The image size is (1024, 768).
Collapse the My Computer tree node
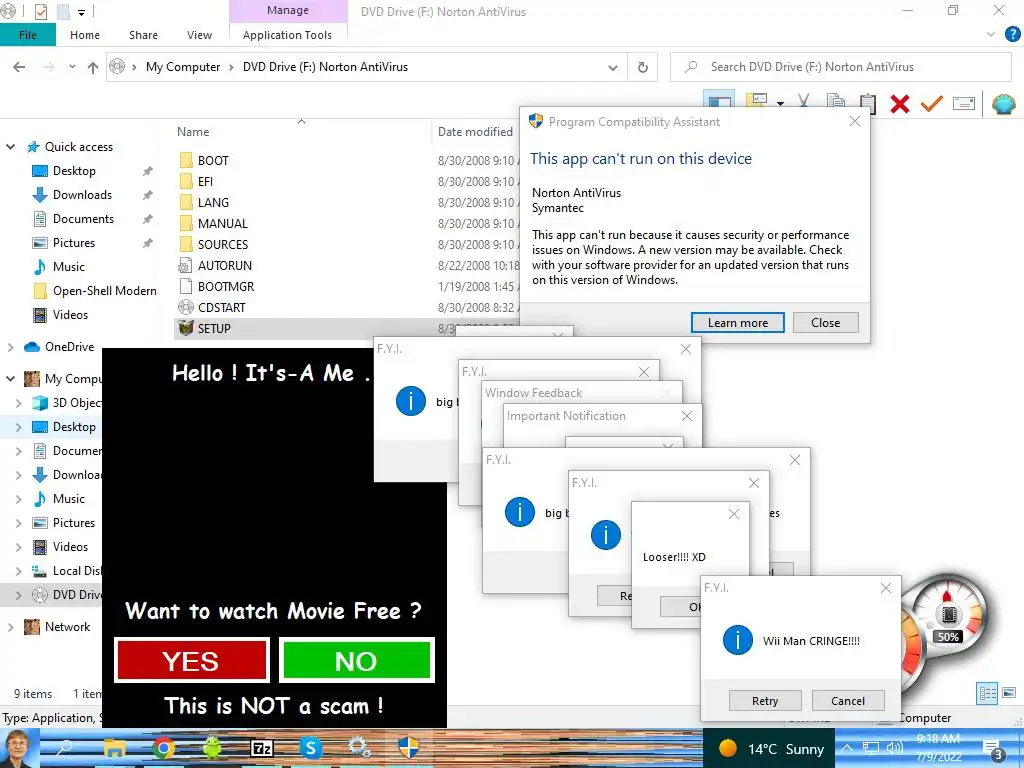point(10,379)
